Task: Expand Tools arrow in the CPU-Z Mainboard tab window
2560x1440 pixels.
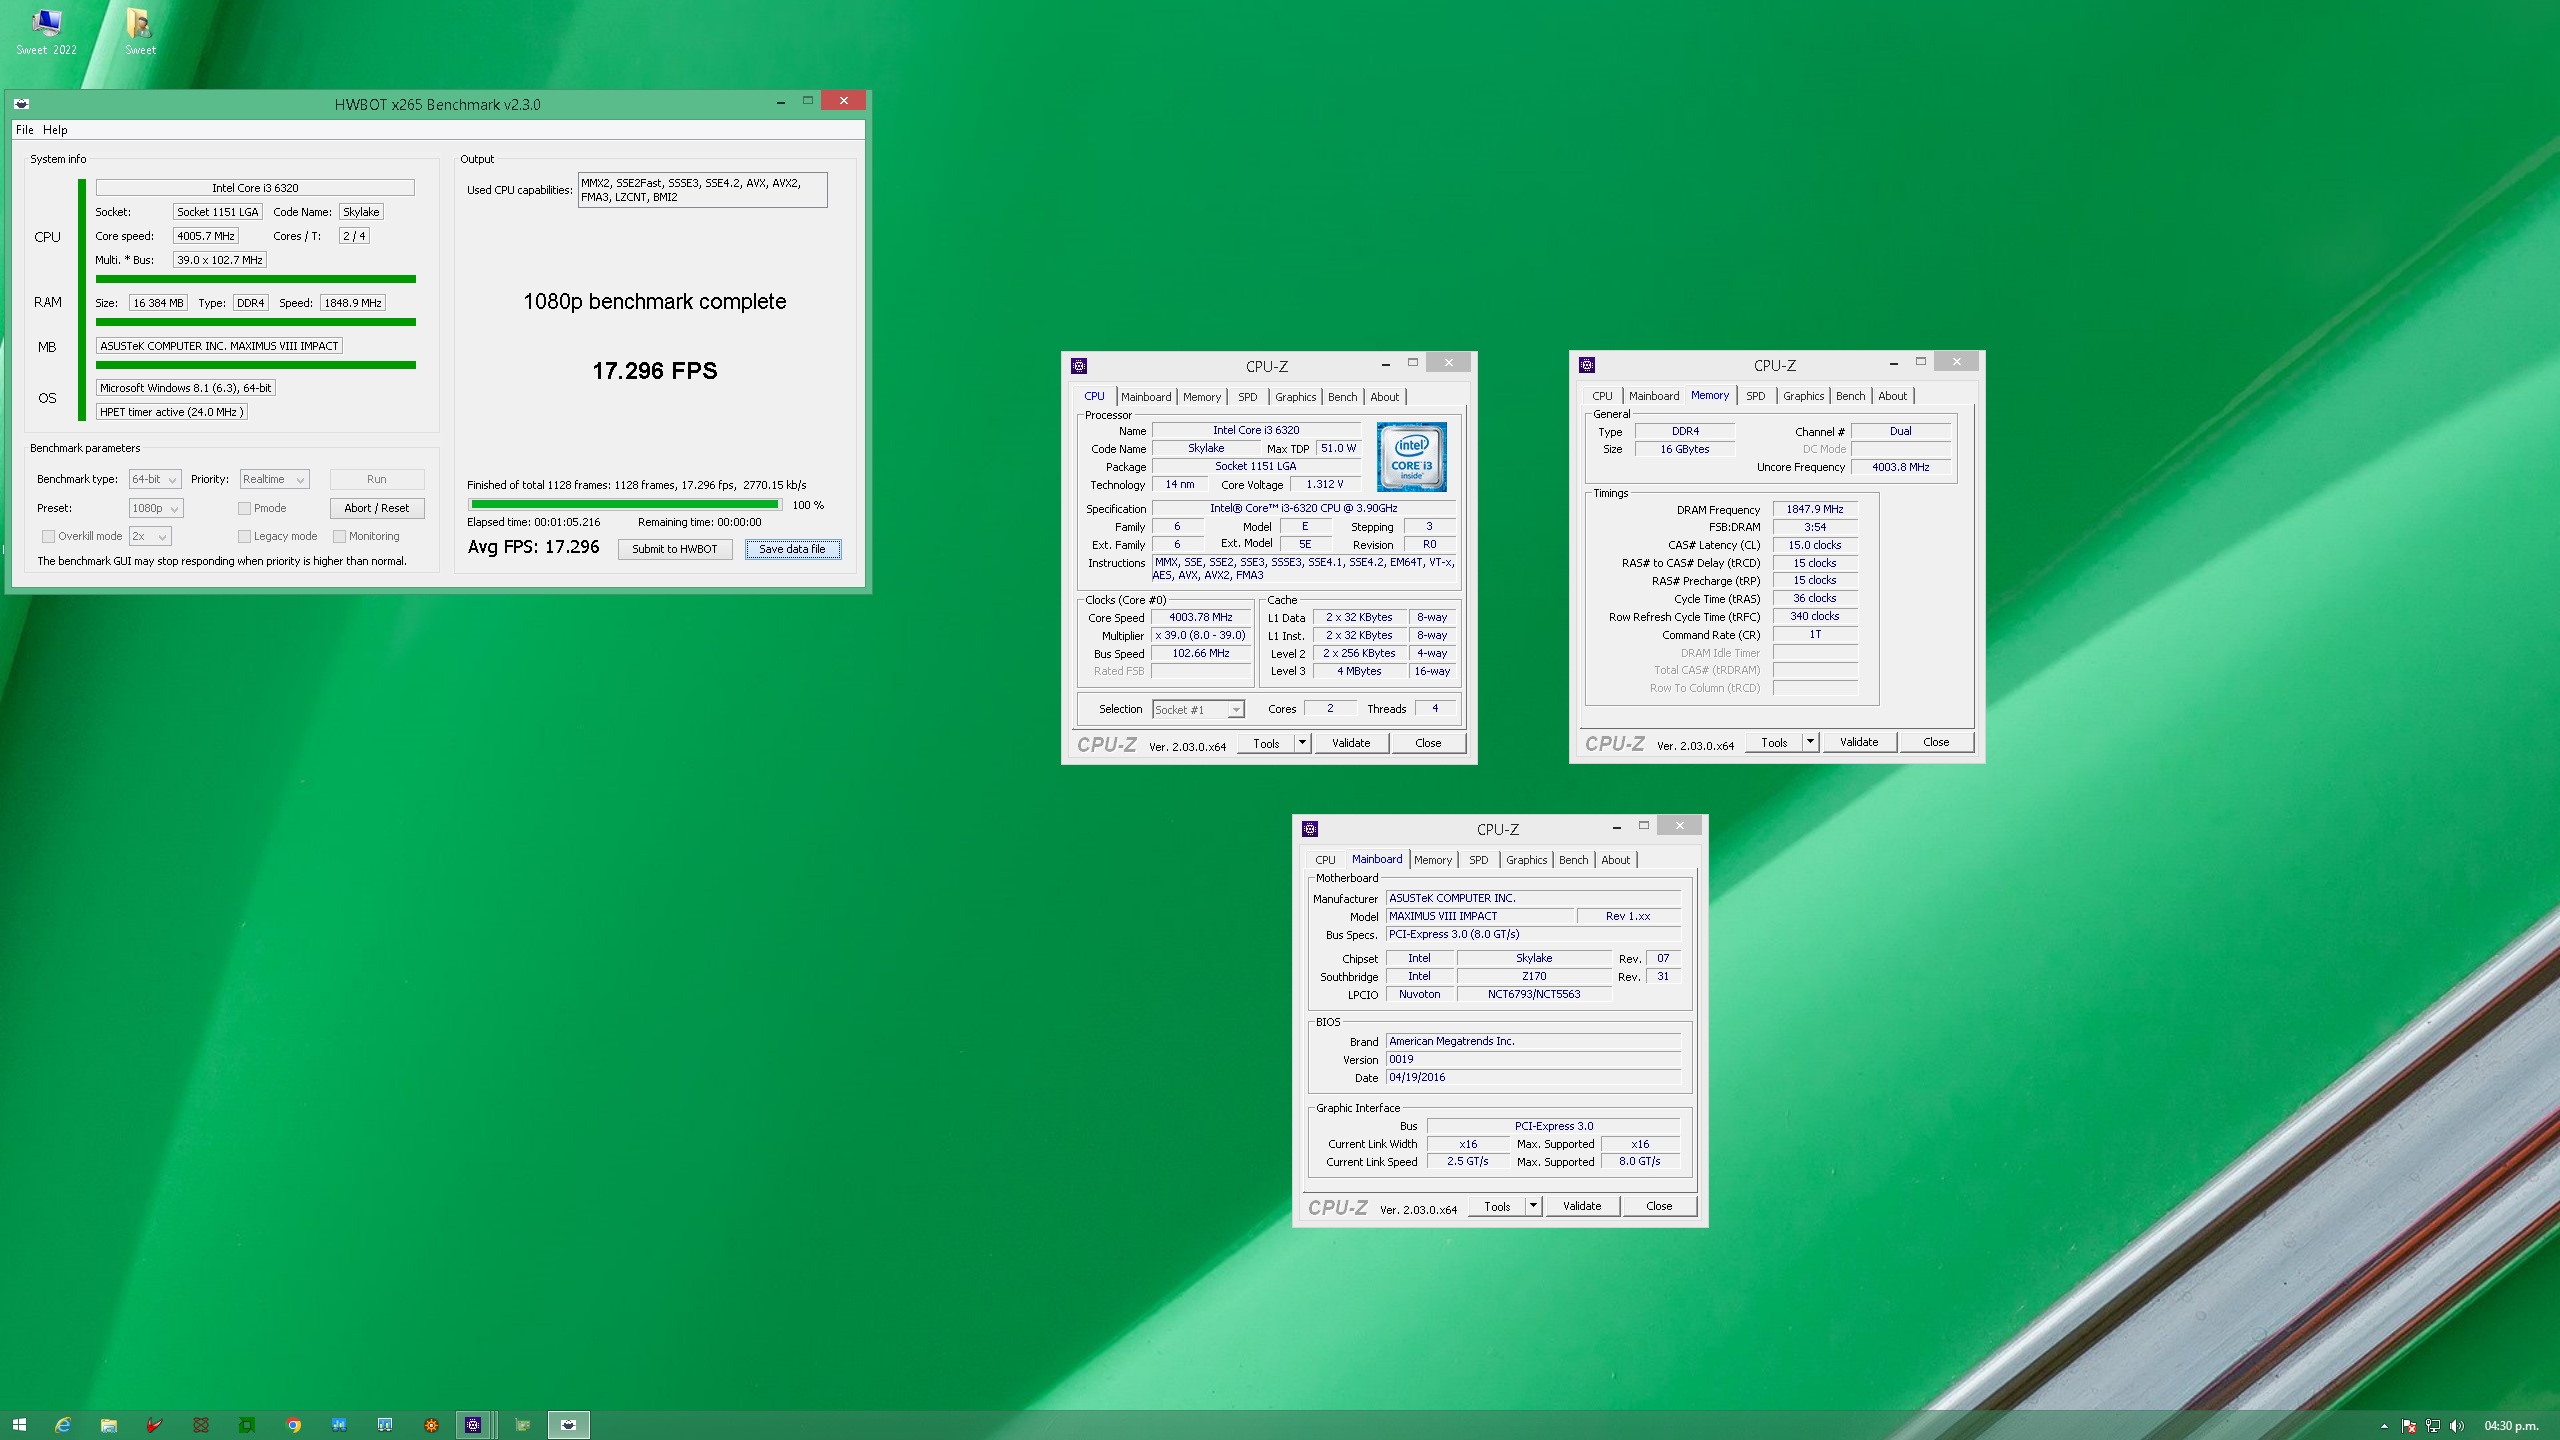Action: tap(1533, 1206)
